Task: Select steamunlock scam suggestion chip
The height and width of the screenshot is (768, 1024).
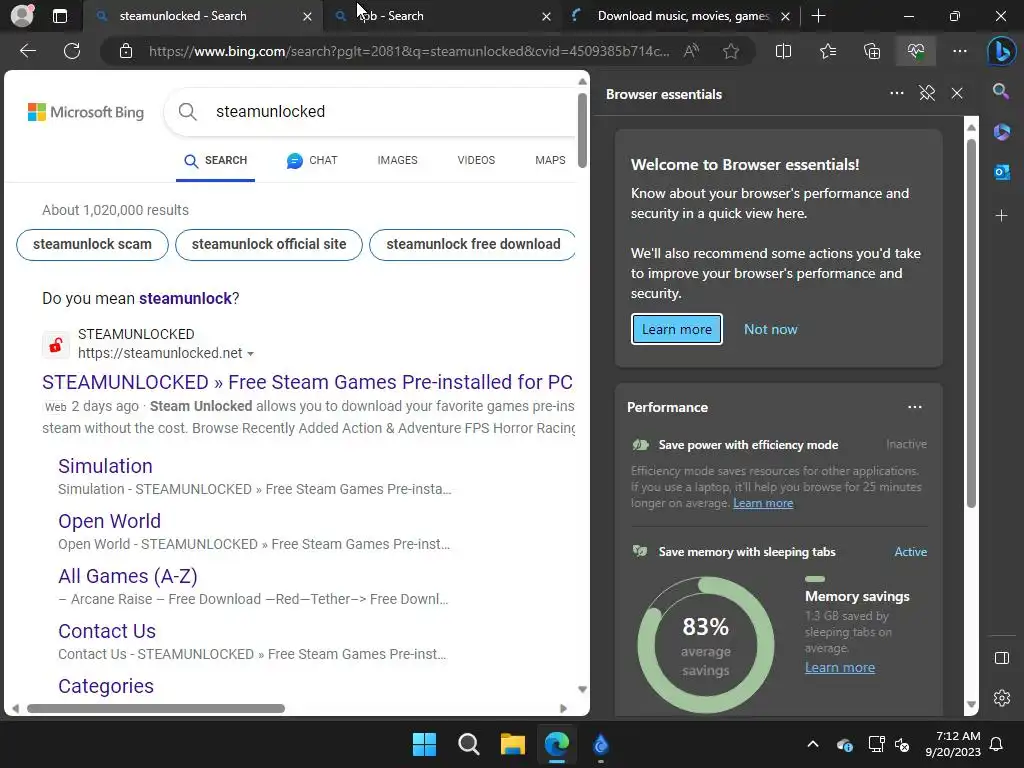Action: [92, 244]
